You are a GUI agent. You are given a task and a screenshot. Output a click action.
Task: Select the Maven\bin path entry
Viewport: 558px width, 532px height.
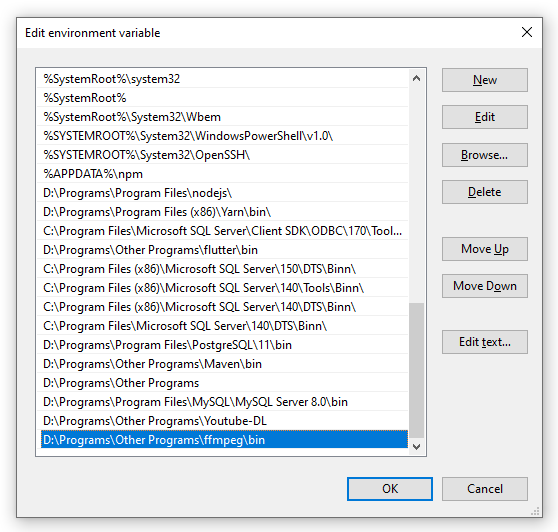[x=223, y=364]
